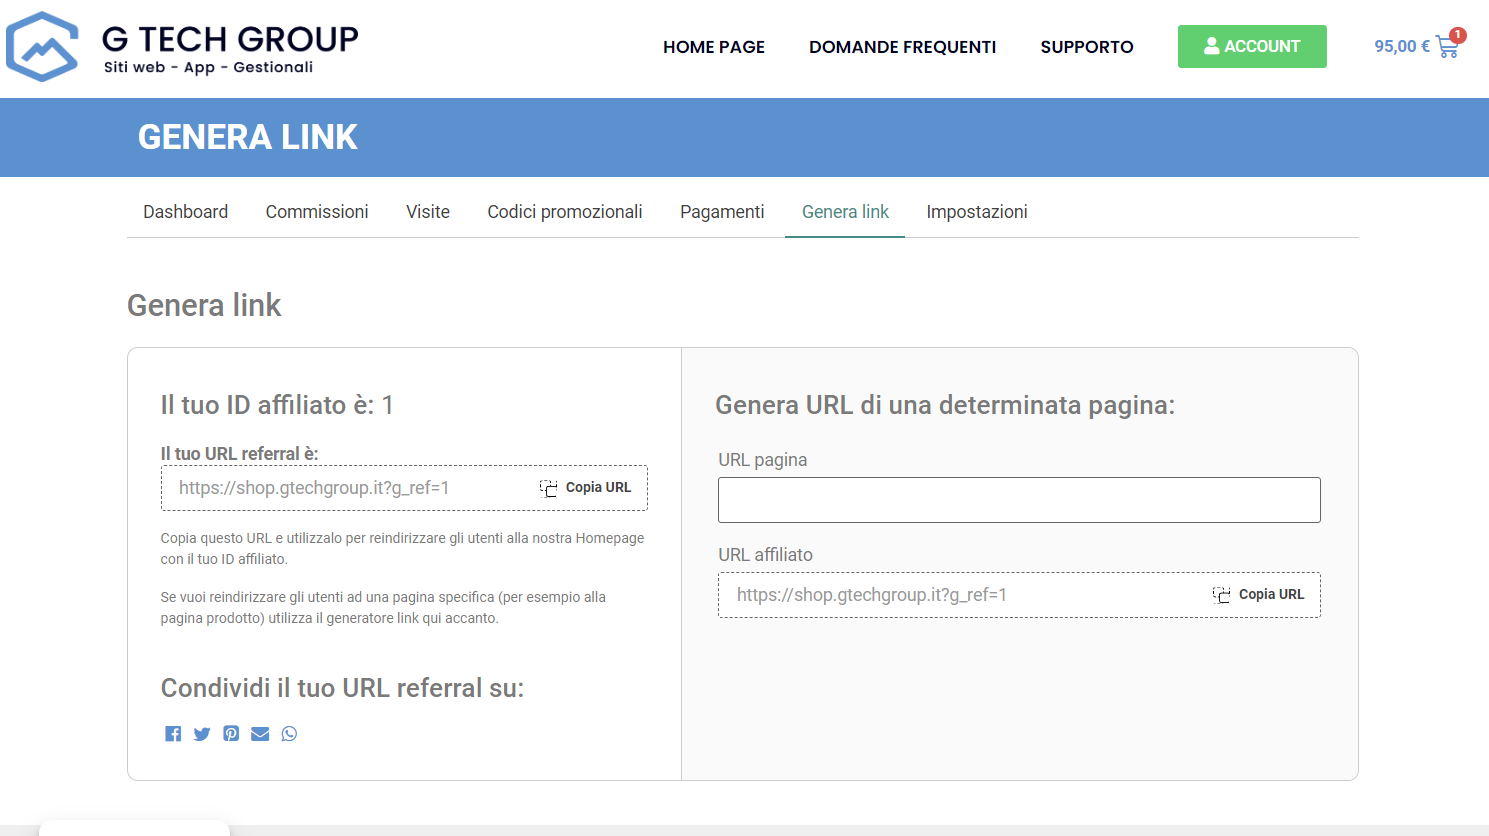Copy the generated affiliate URL

(x=1260, y=595)
